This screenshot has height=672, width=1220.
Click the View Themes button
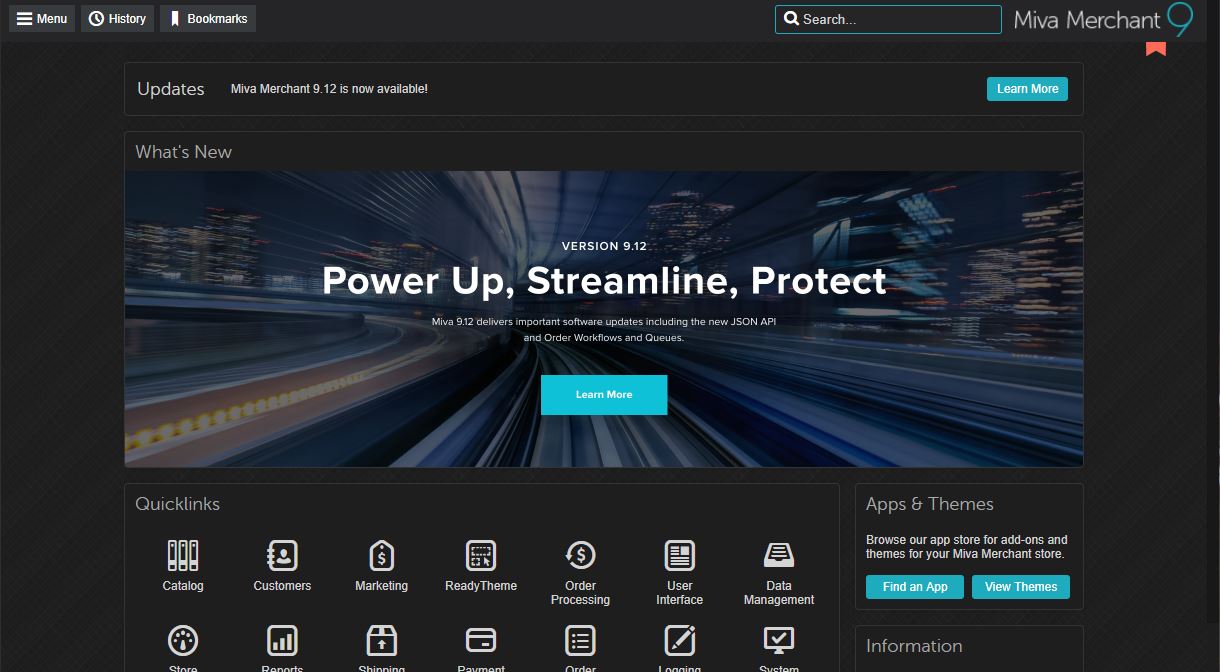point(1021,587)
